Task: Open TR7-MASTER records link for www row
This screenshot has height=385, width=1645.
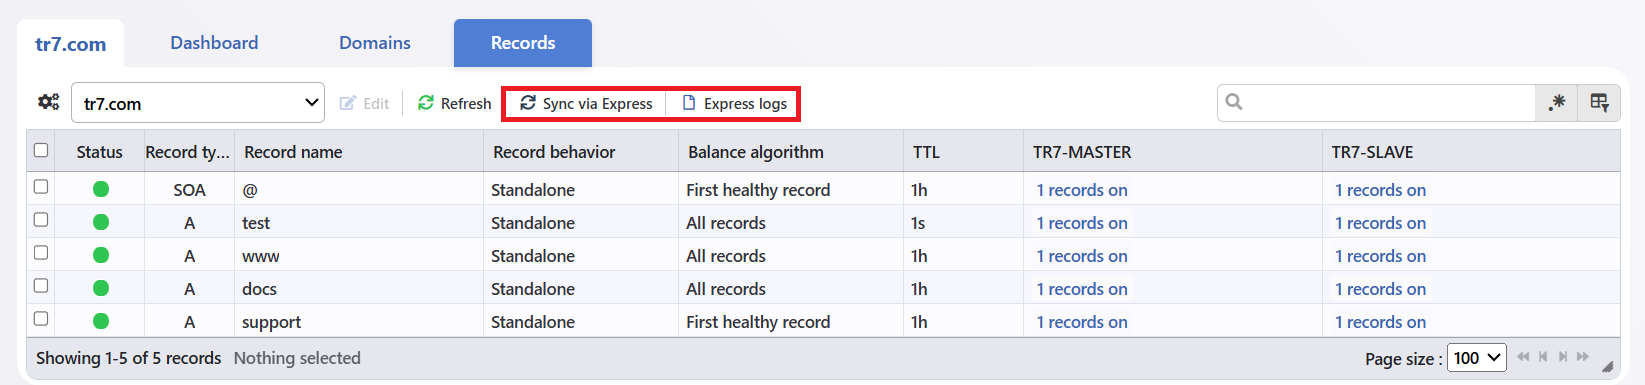Action: (x=1082, y=256)
